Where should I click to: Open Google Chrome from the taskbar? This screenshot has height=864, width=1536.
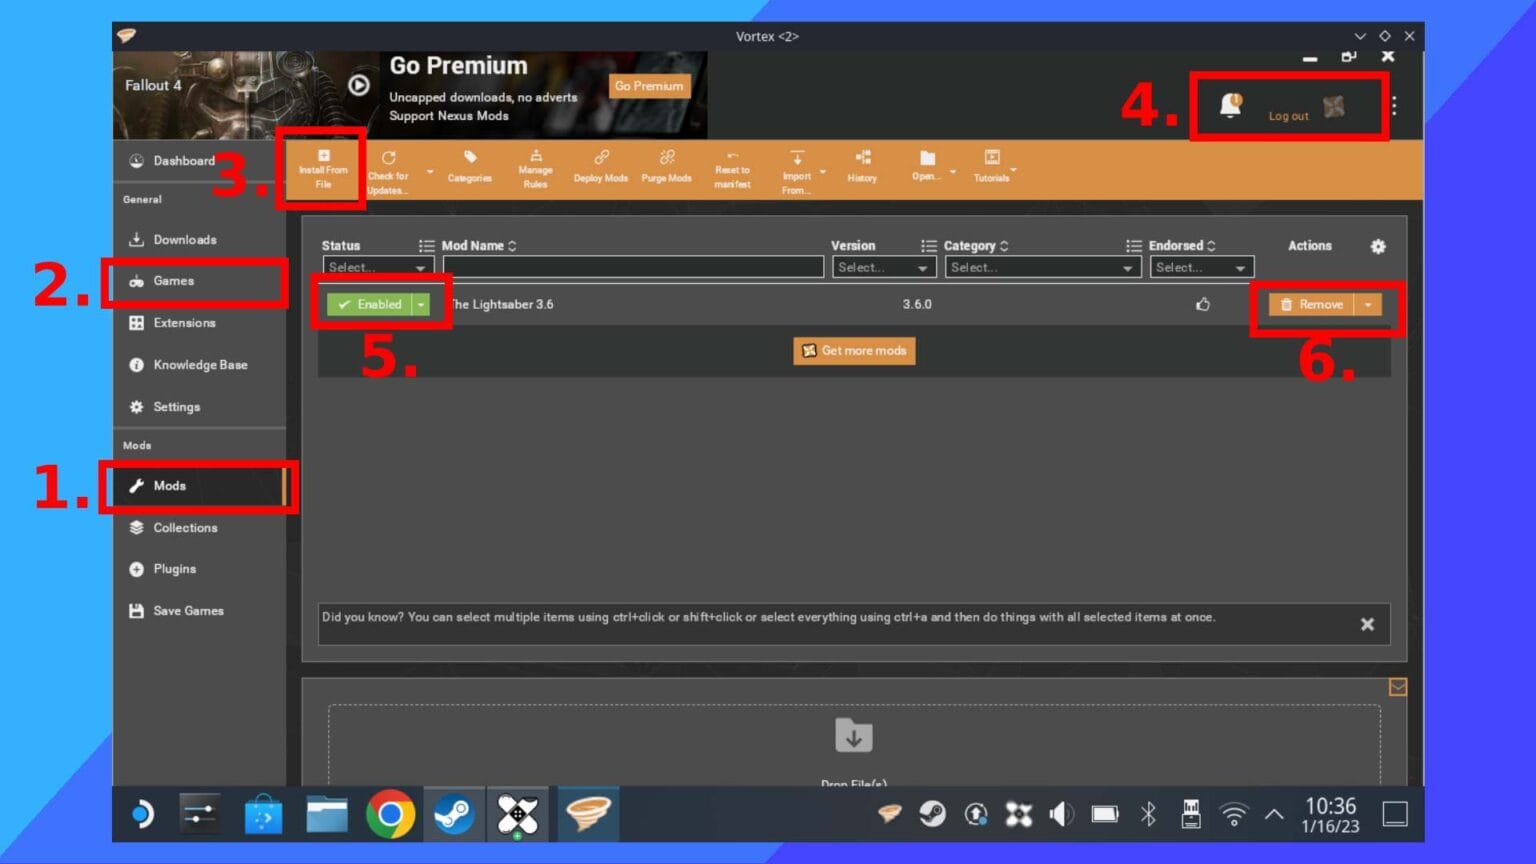tap(390, 815)
